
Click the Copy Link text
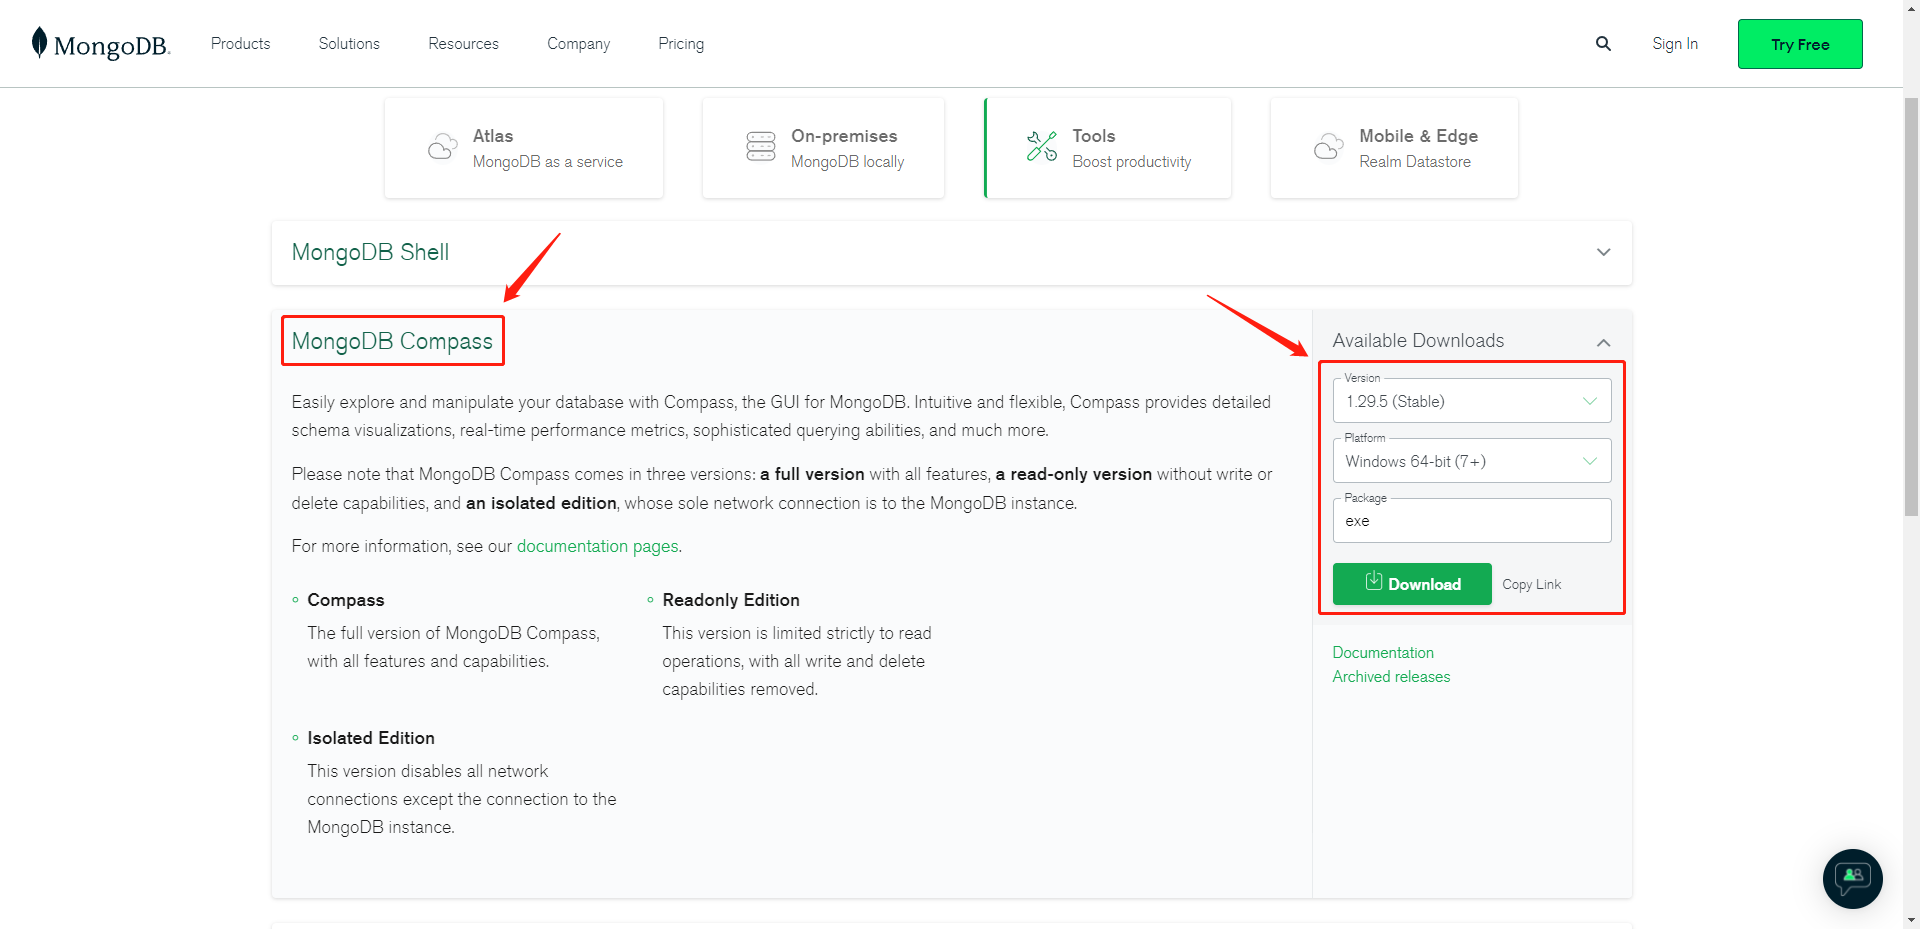pyautogui.click(x=1531, y=585)
